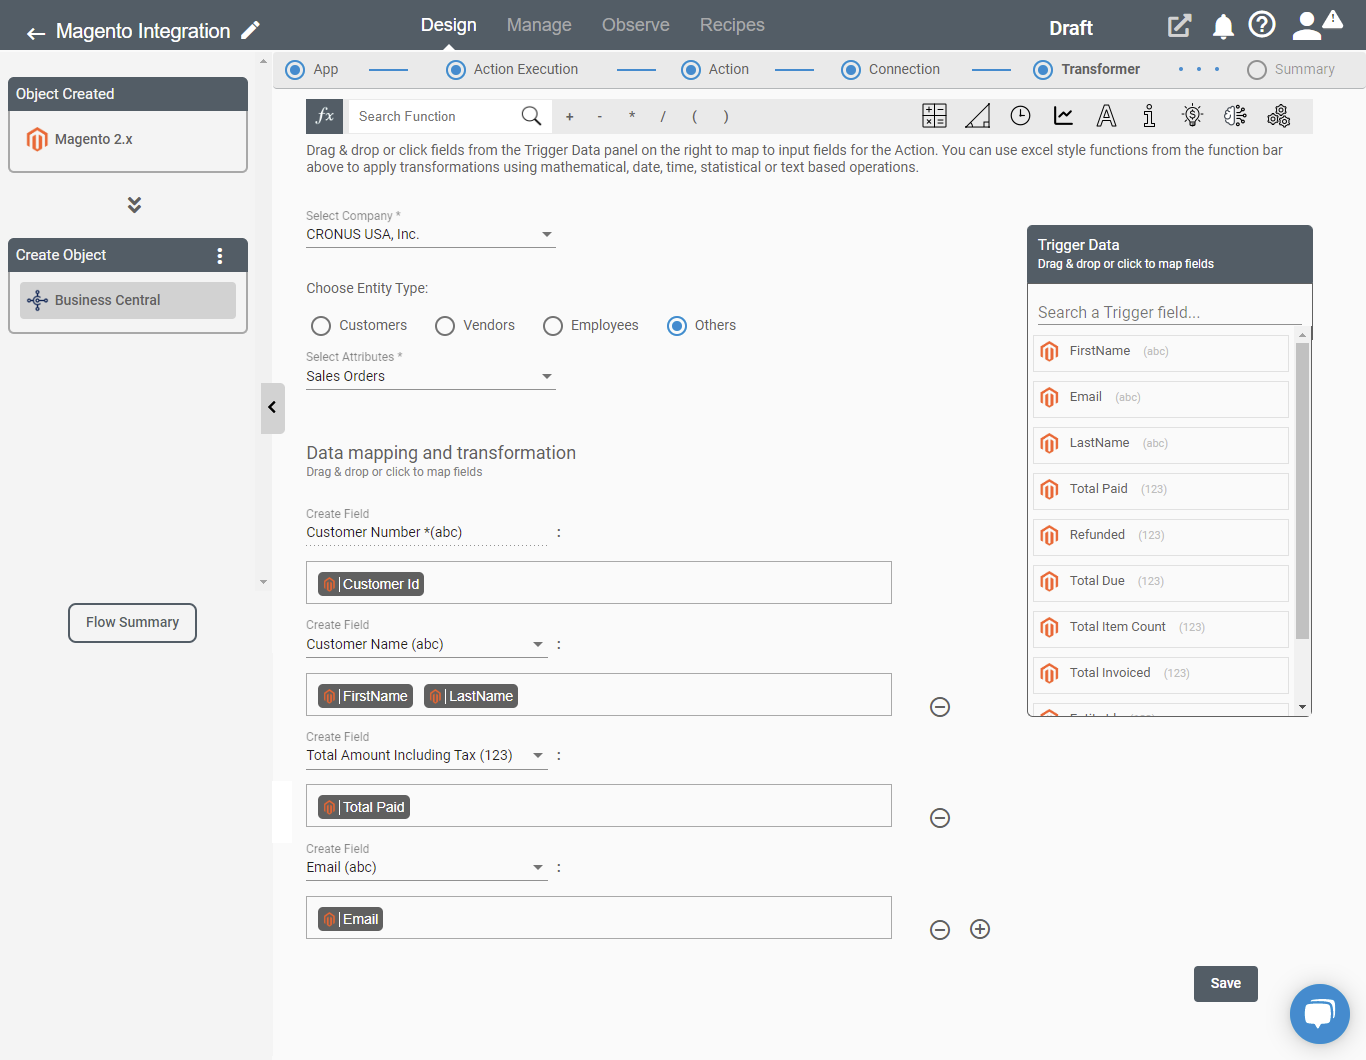Open the AI brain functions icon
Screen dimensions: 1366x1060
[x=1235, y=116]
